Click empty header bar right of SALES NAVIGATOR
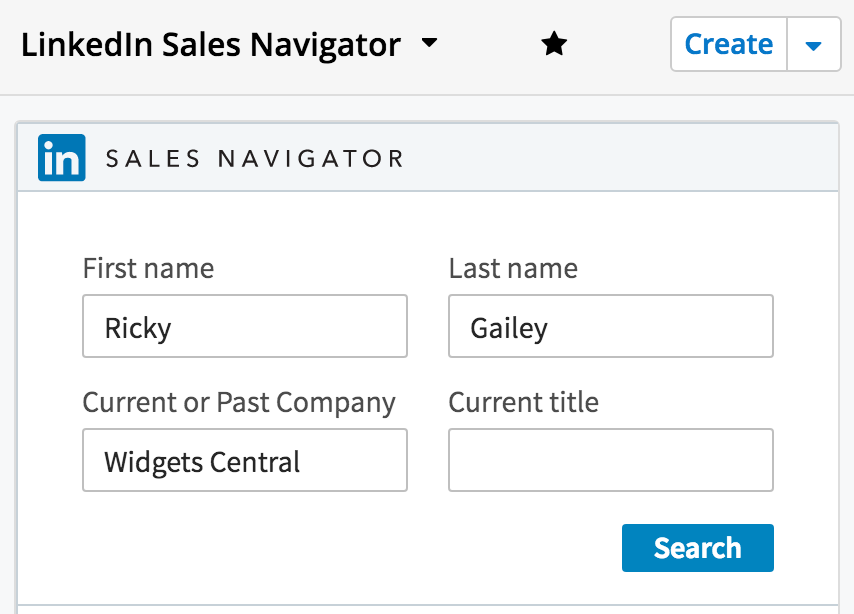The height and width of the screenshot is (614, 854). (620, 158)
